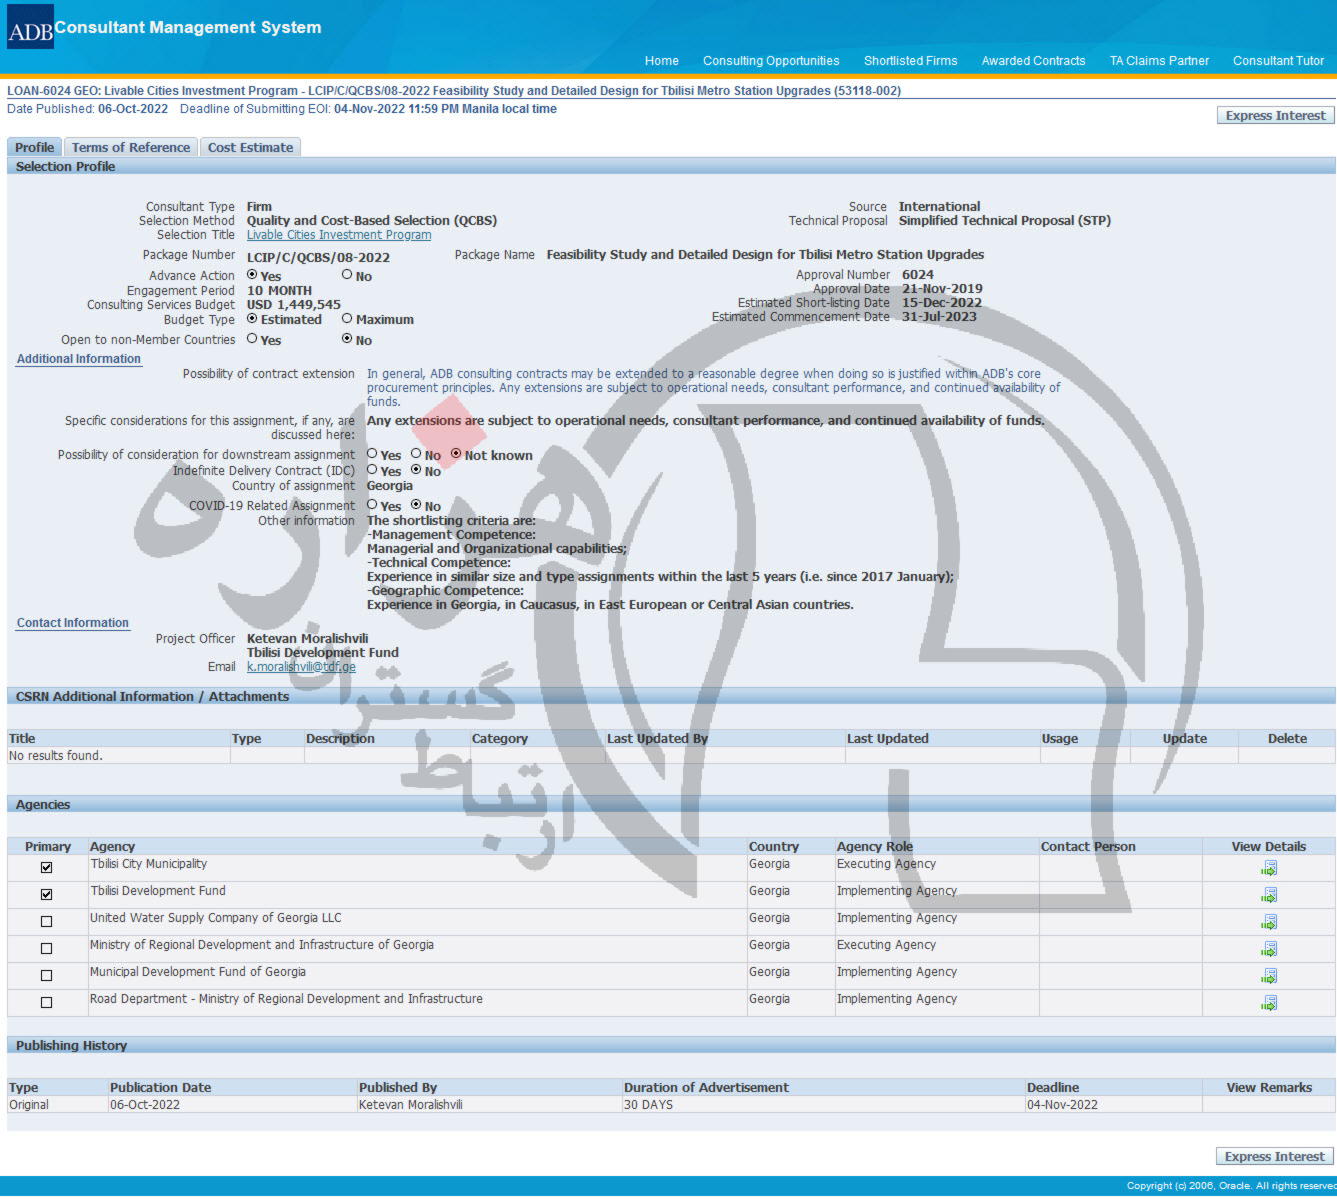Select No for COVID-19 Related Assignment
The height and width of the screenshot is (1199, 1337).
pyautogui.click(x=416, y=505)
